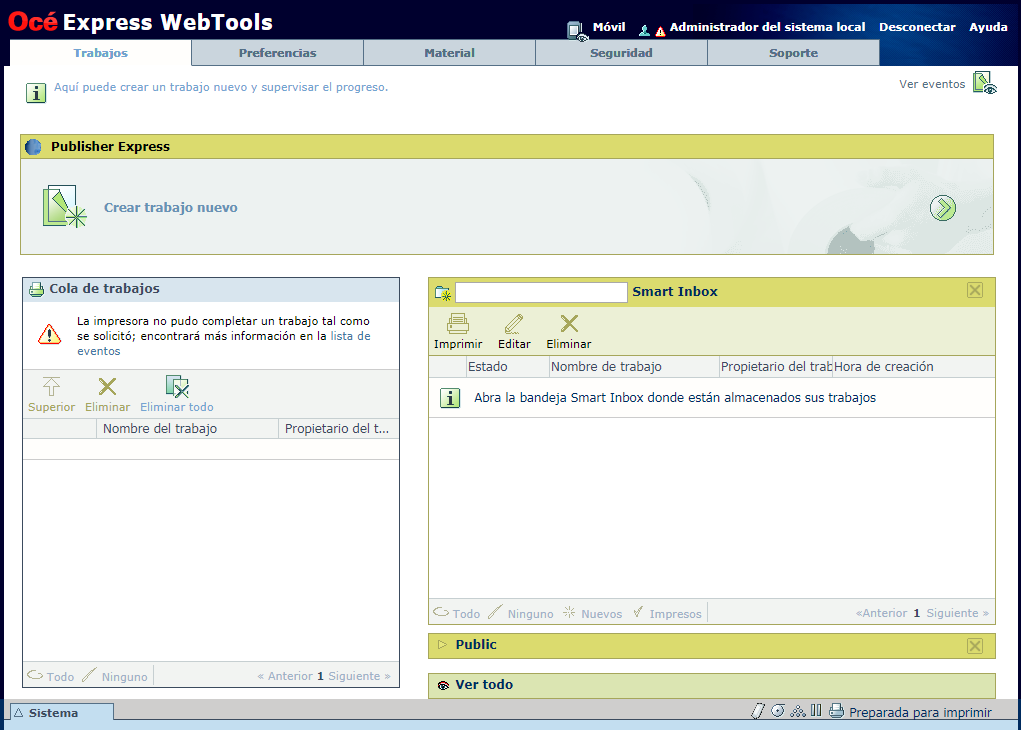Click the user silhouette icon beside Administrador
Screen dimensions: 1021x730
(644, 30)
